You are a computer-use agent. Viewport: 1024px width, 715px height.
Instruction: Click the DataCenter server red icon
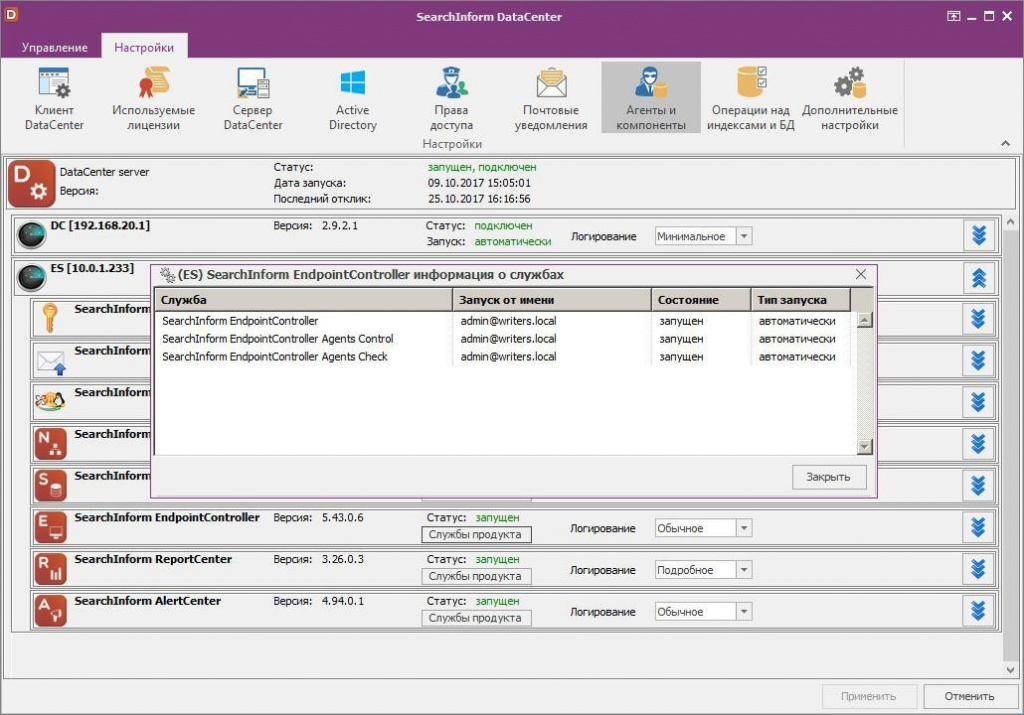point(31,183)
